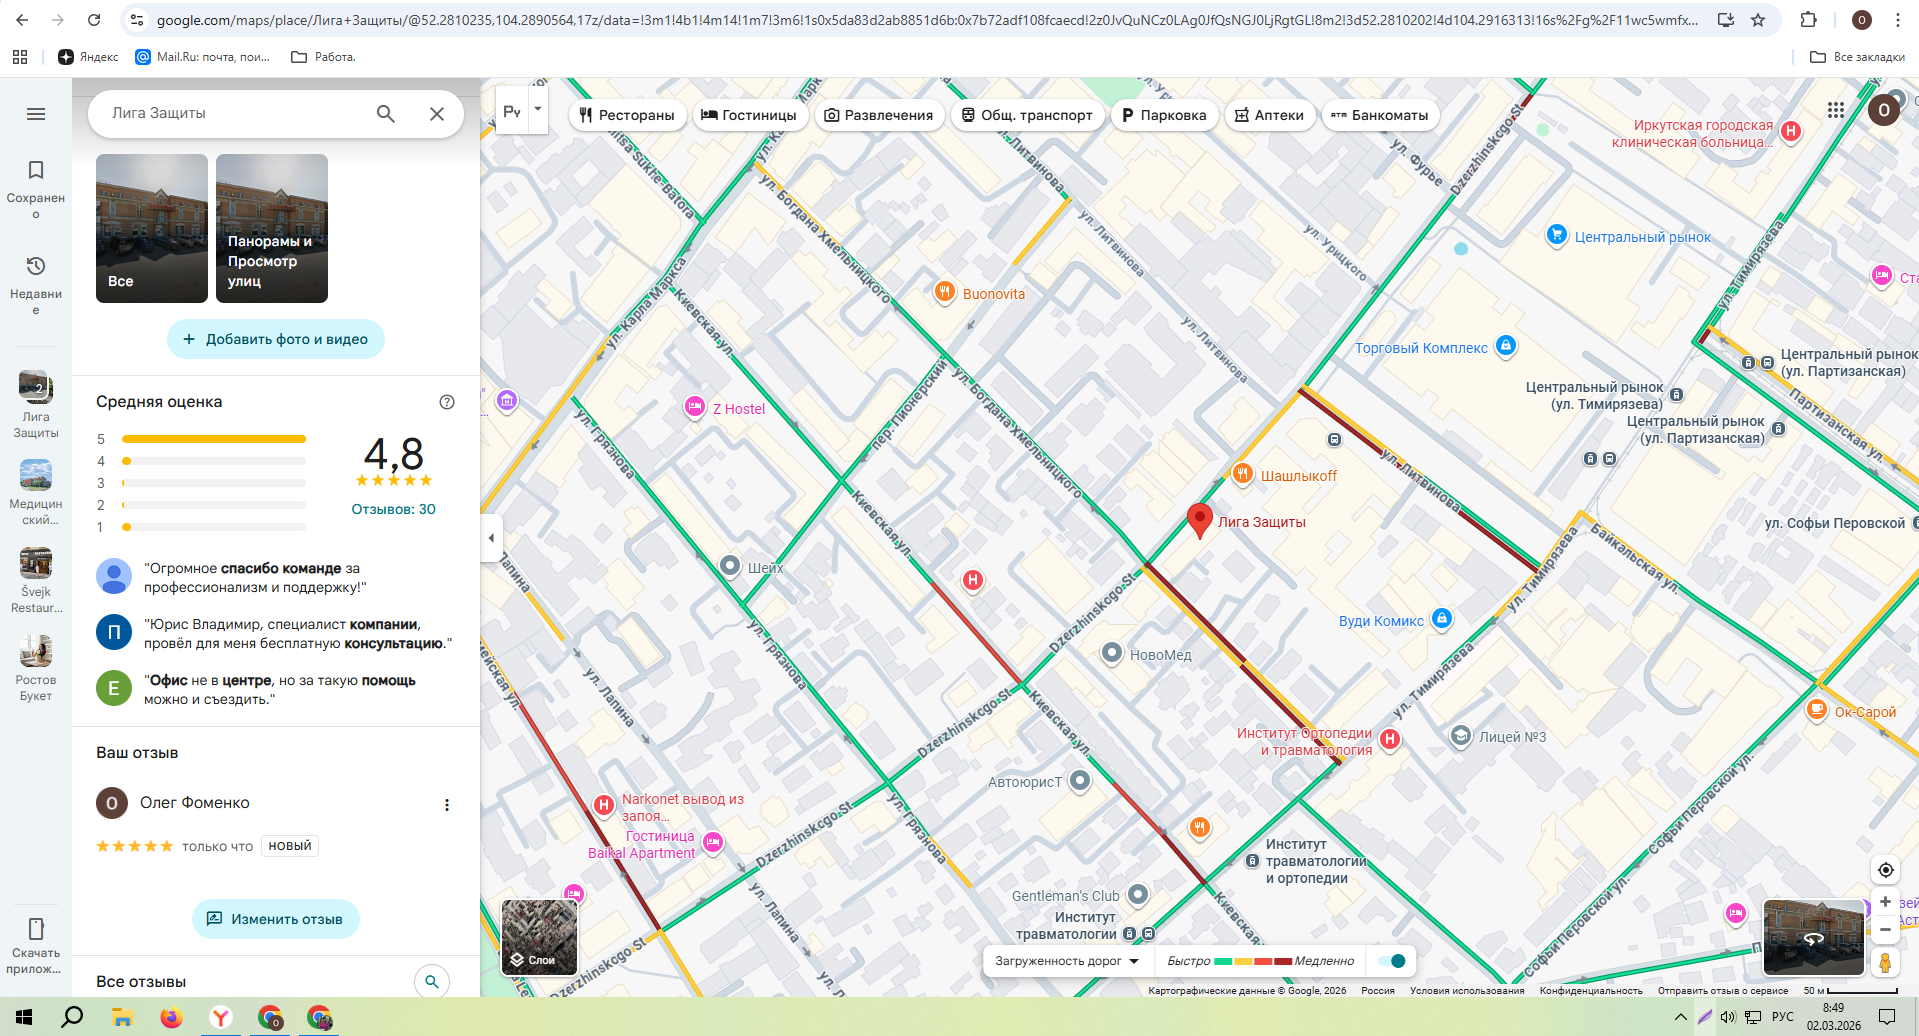Open the Google Maps hamburger menu
Viewport: 1919px width, 1036px height.
[x=36, y=114]
